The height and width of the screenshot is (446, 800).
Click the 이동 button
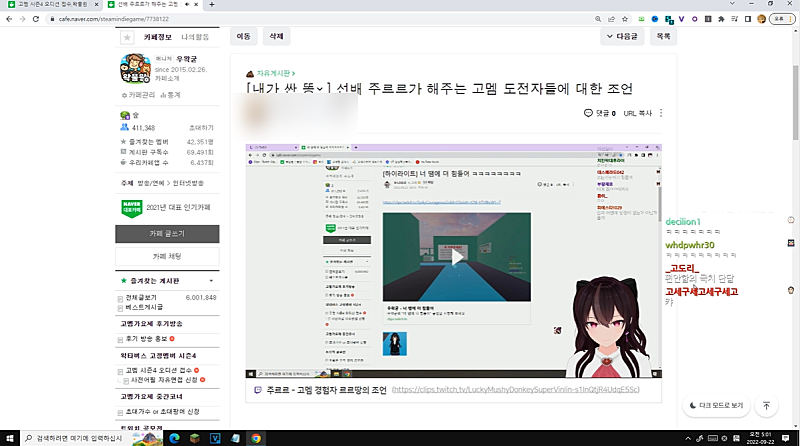tap(243, 36)
